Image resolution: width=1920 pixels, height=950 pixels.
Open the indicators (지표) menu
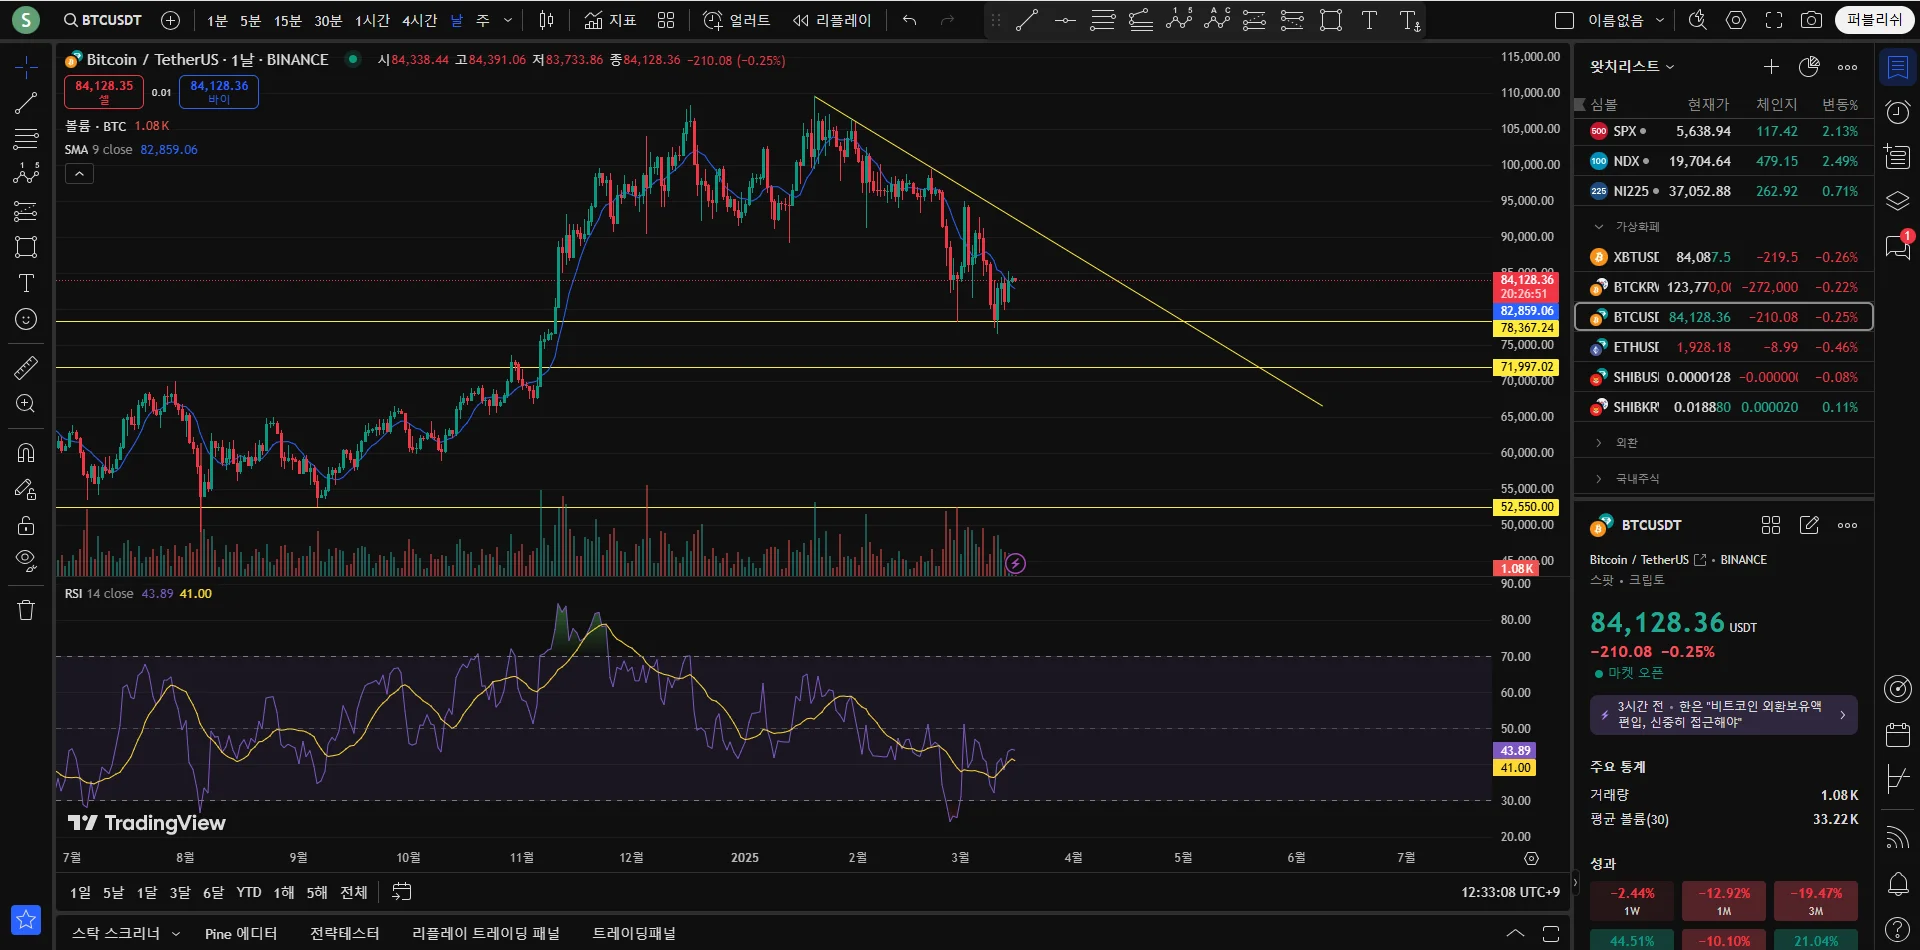pyautogui.click(x=611, y=20)
